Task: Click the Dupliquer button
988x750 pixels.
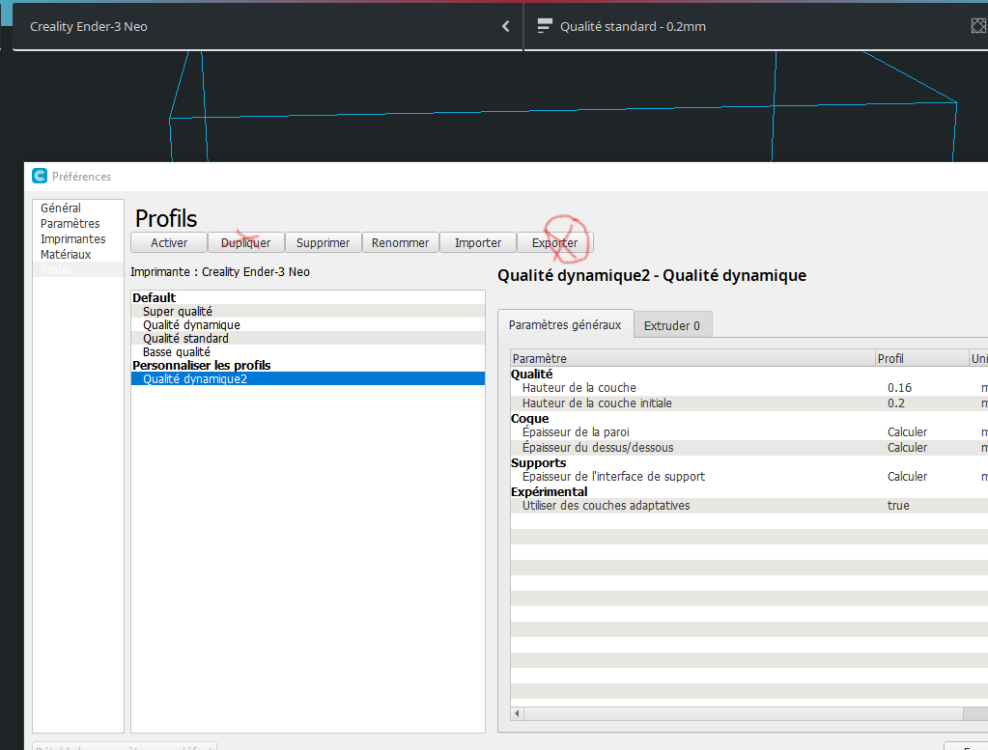Action: (246, 243)
